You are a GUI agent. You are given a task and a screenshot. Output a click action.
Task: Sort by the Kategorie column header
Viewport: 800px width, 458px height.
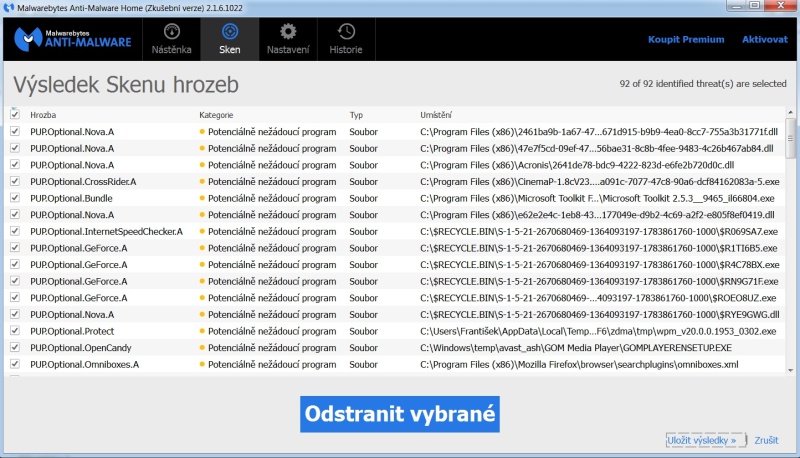point(216,115)
